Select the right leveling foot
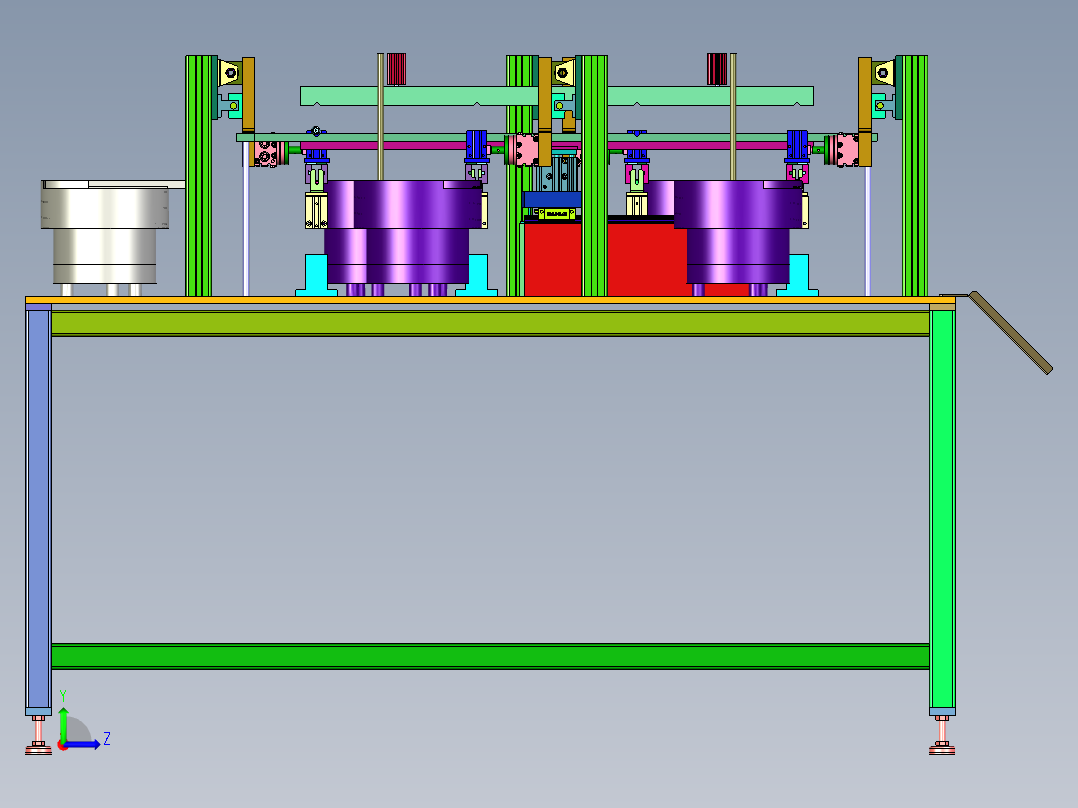This screenshot has width=1078, height=808. (x=942, y=736)
